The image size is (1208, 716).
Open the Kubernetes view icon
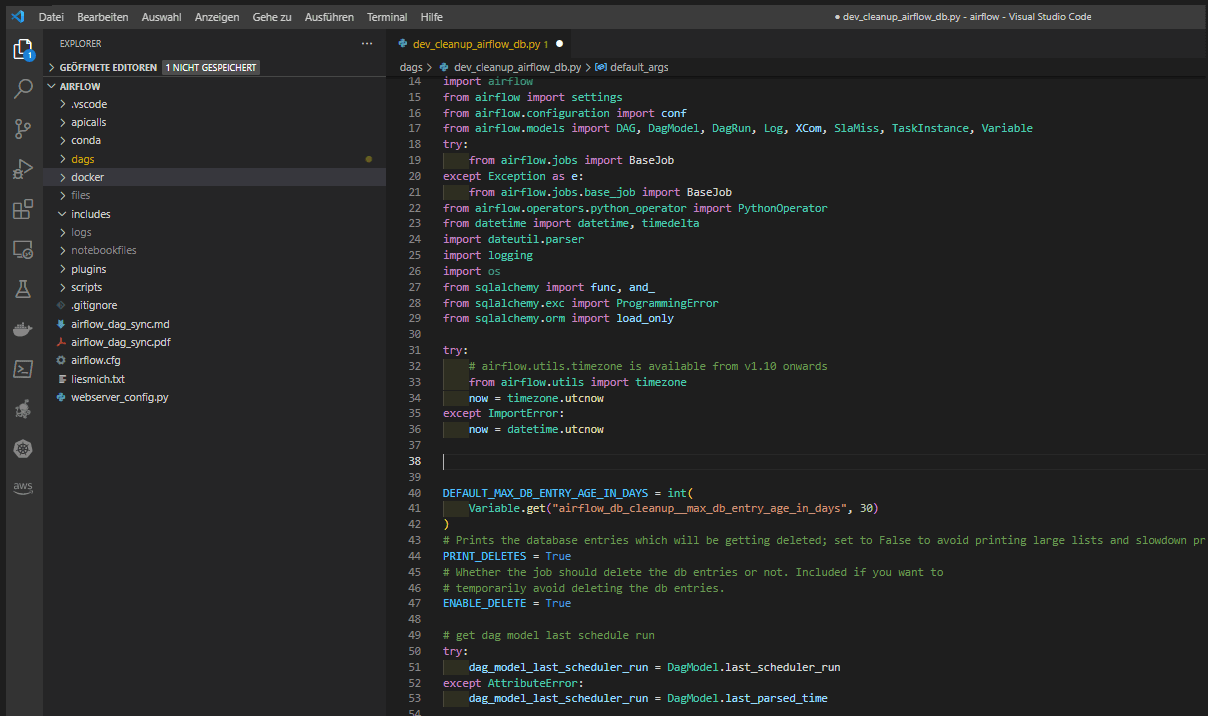pyautogui.click(x=22, y=449)
